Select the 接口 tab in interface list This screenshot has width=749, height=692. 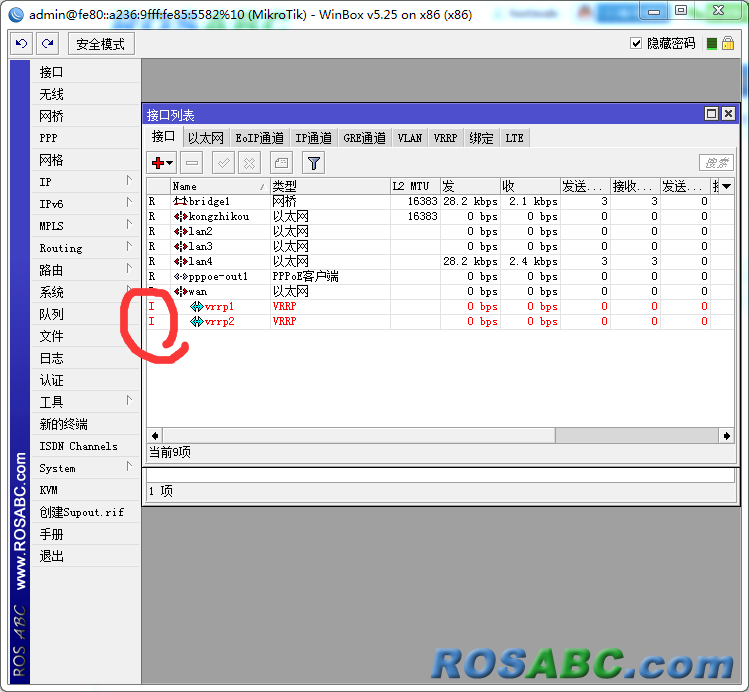(163, 137)
